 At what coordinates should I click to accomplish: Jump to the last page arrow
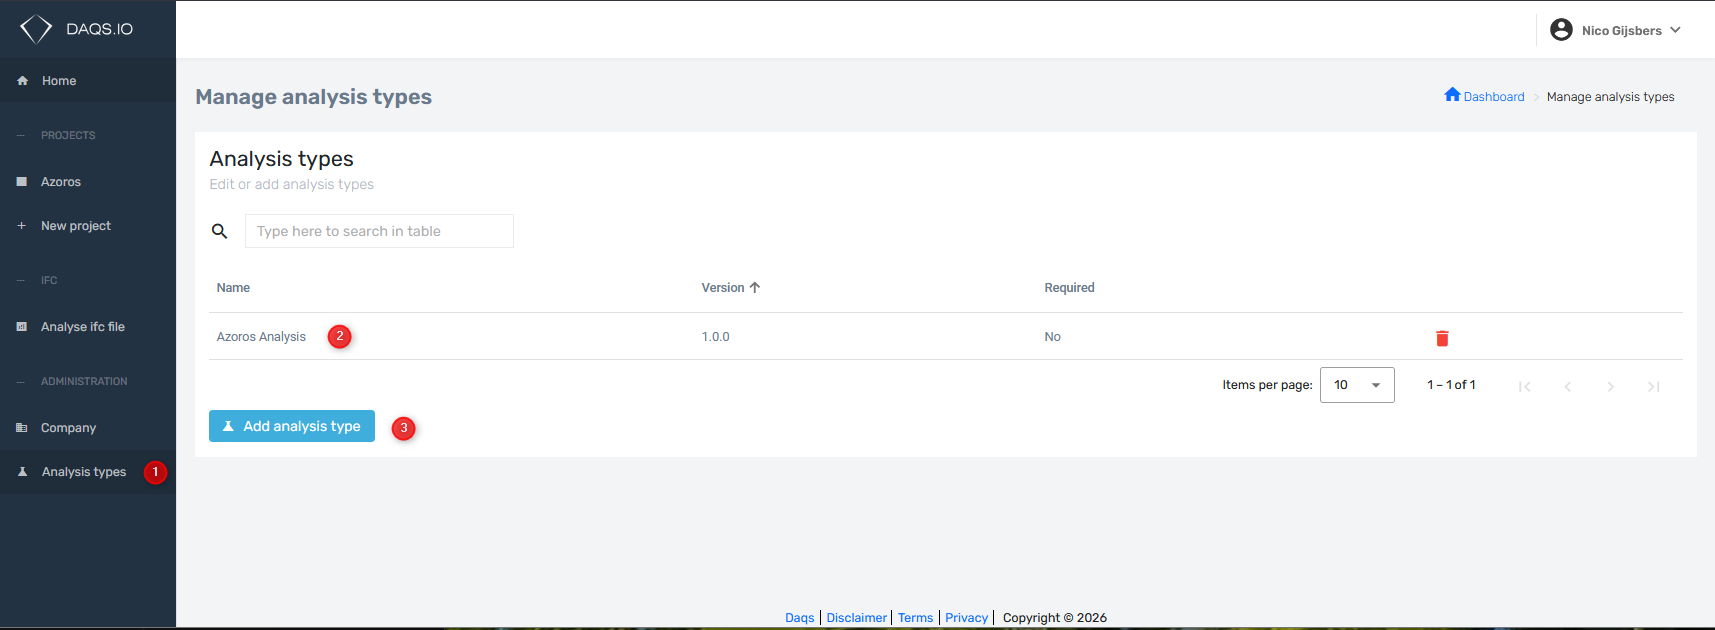point(1653,387)
